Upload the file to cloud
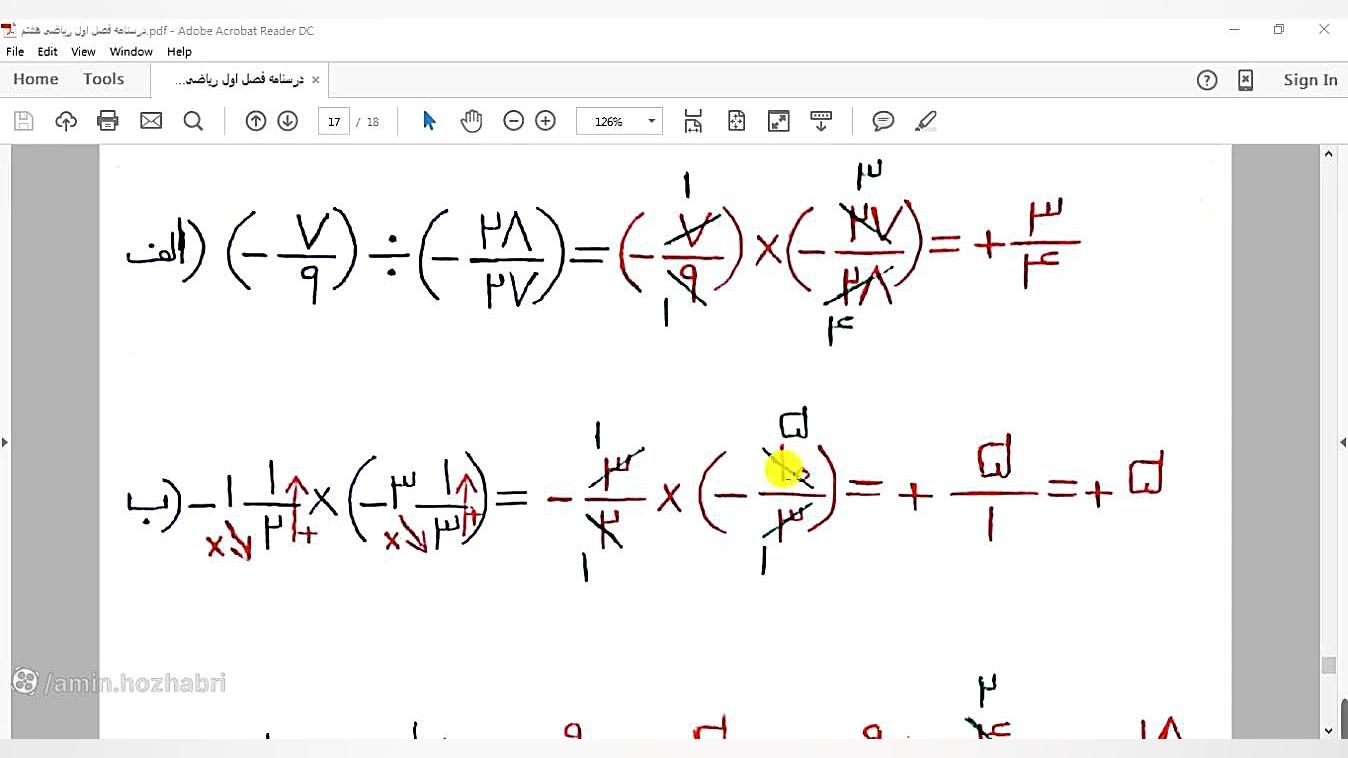This screenshot has width=1348, height=758. pos(66,121)
